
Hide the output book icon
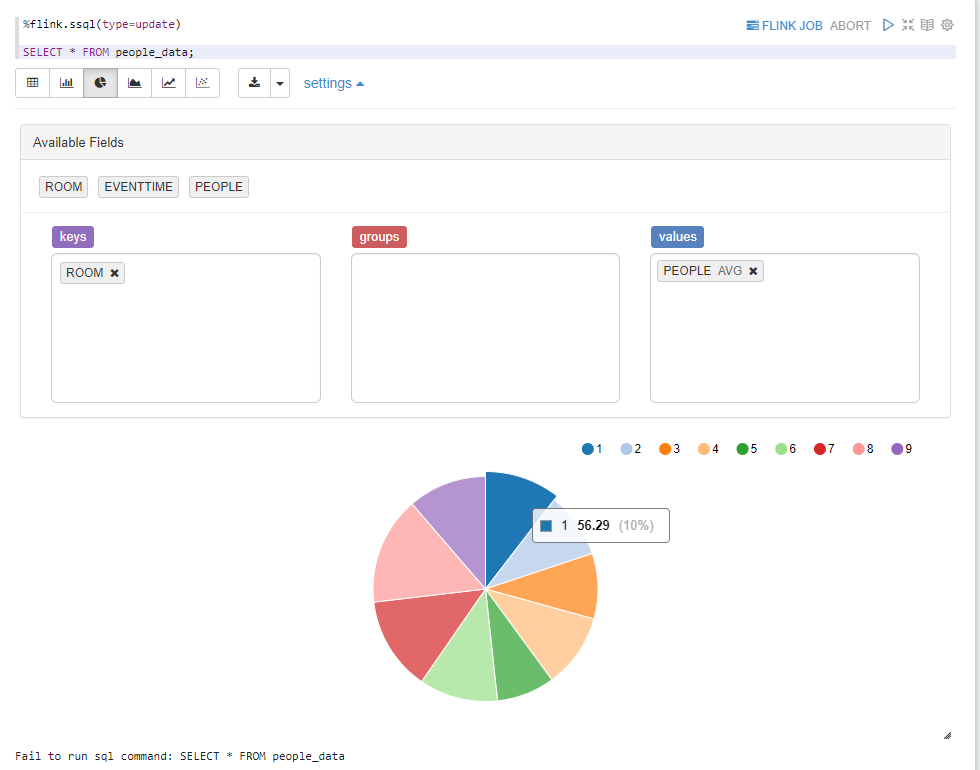click(928, 25)
